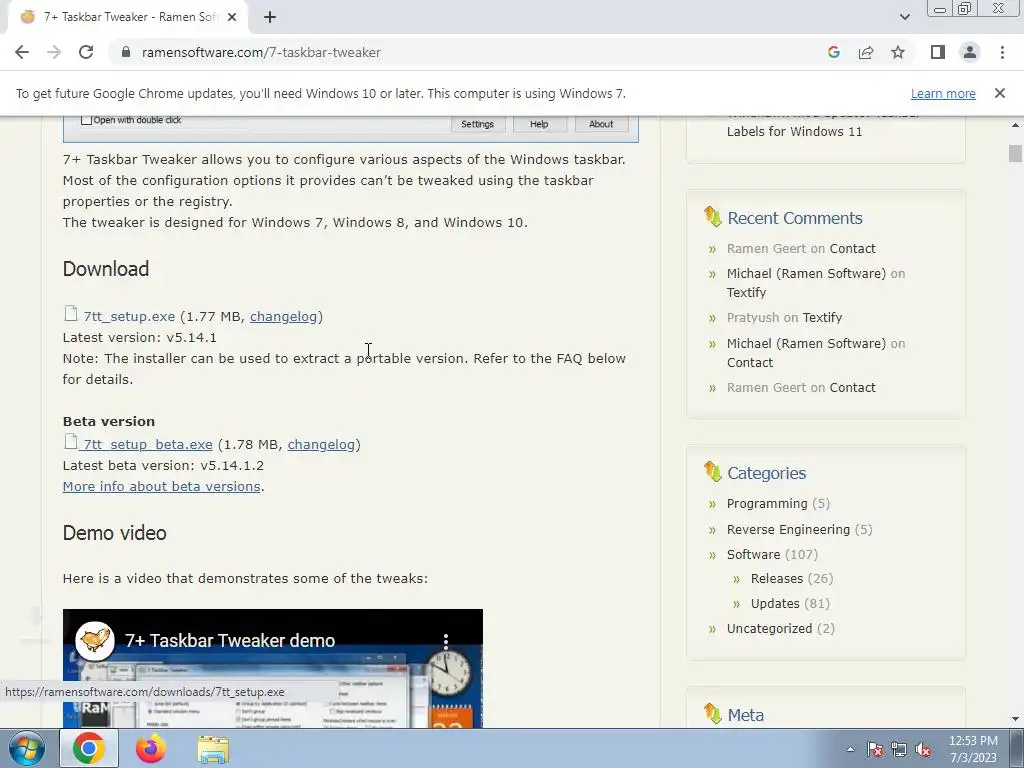Click Ramen Software channel avatar on video
The image size is (1024, 768).
click(95, 641)
